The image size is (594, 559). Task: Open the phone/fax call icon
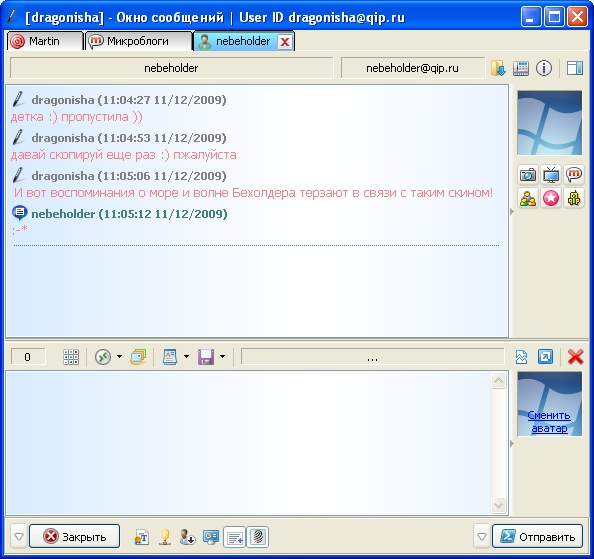pyautogui.click(x=521, y=68)
